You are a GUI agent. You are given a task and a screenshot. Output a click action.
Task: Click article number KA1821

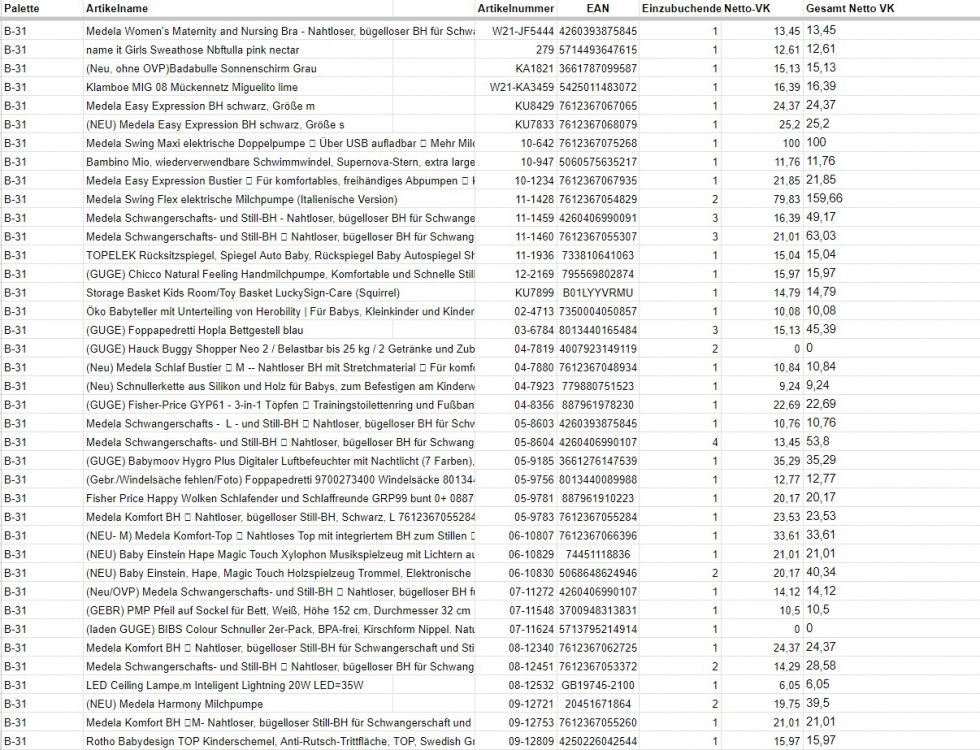click(x=534, y=69)
